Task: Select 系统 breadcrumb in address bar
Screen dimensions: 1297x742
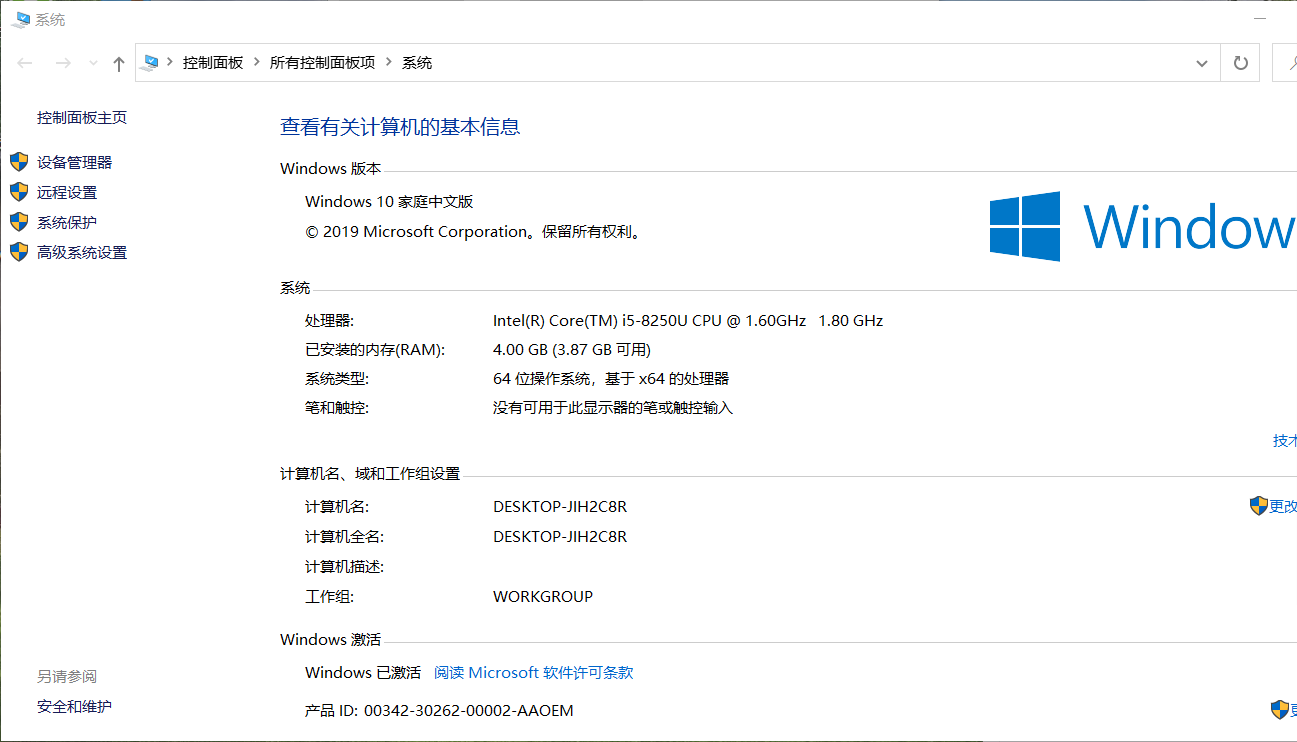Action: click(x=417, y=62)
